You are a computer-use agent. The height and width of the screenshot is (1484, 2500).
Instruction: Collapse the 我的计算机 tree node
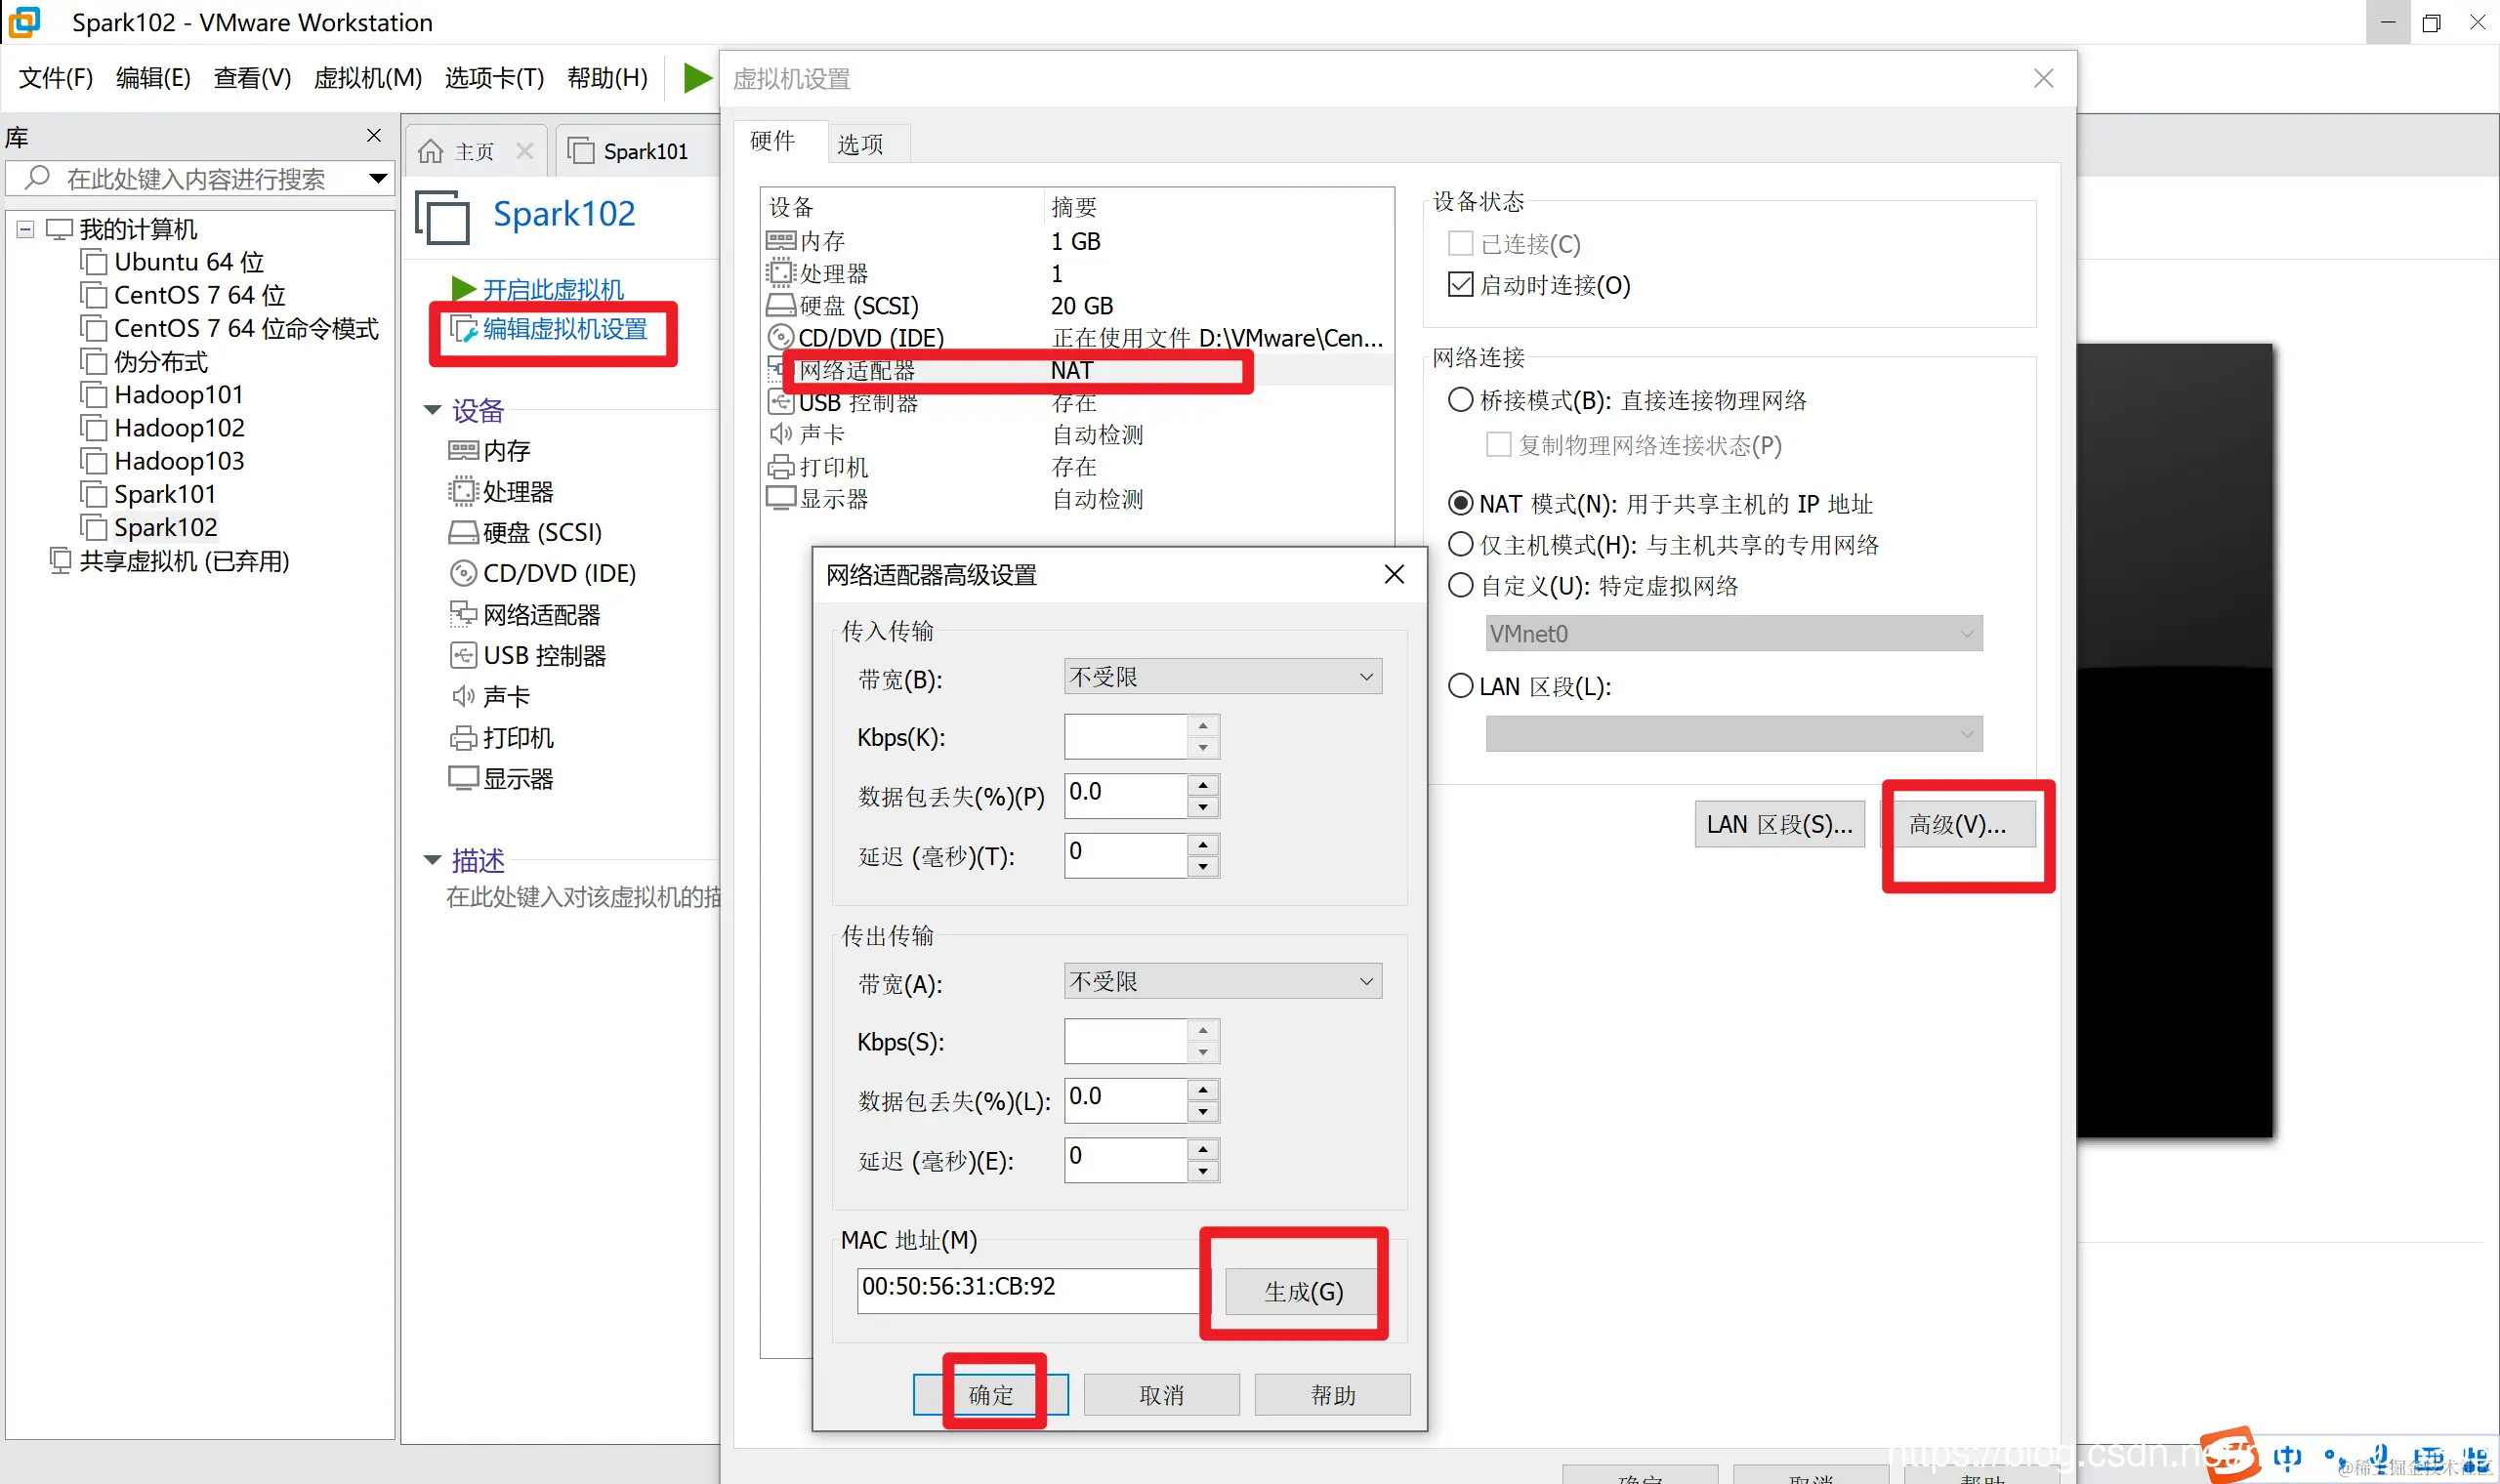coord(26,229)
